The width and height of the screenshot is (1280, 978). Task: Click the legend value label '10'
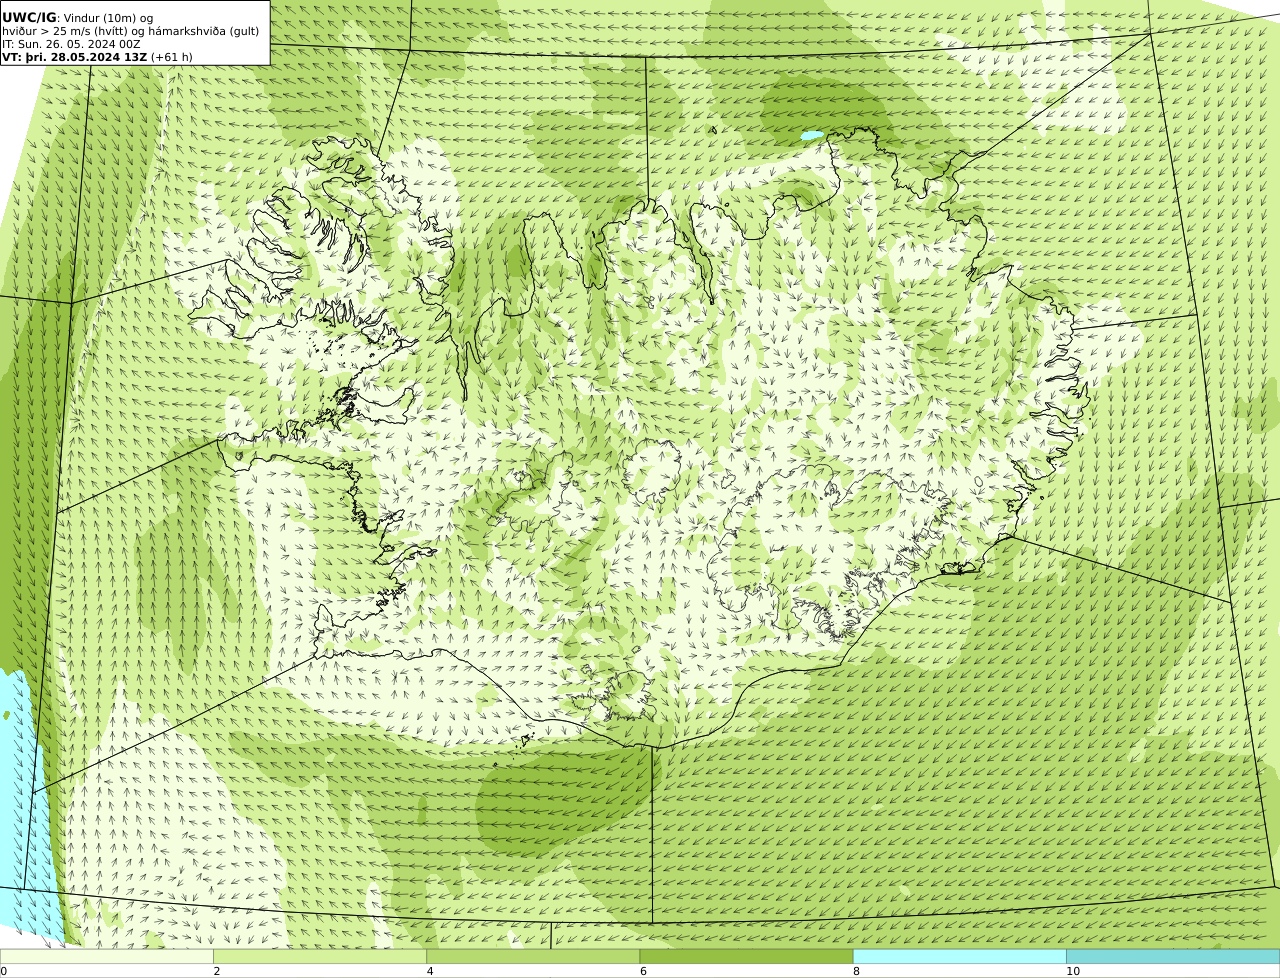(1072, 971)
